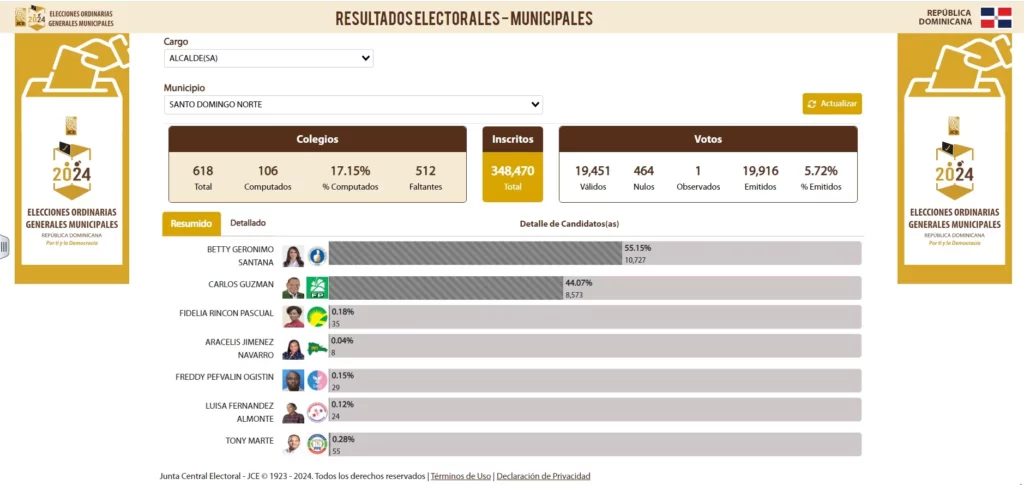The image size is (1024, 485).
Task: Click the Dominican Republic flag icon
Action: click(x=995, y=17)
